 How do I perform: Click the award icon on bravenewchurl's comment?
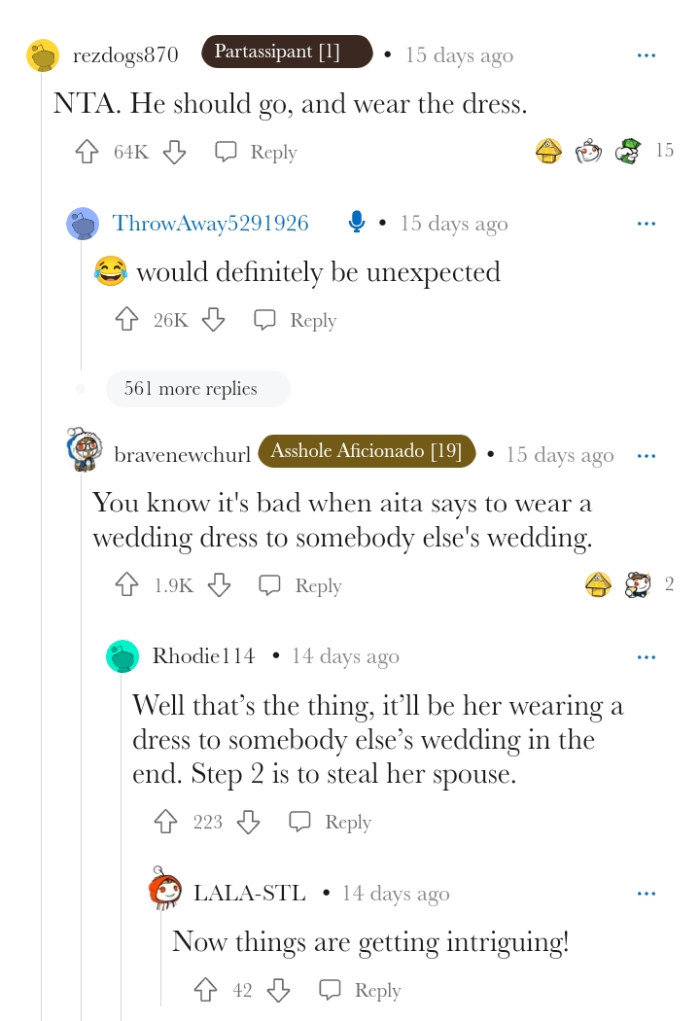598,585
